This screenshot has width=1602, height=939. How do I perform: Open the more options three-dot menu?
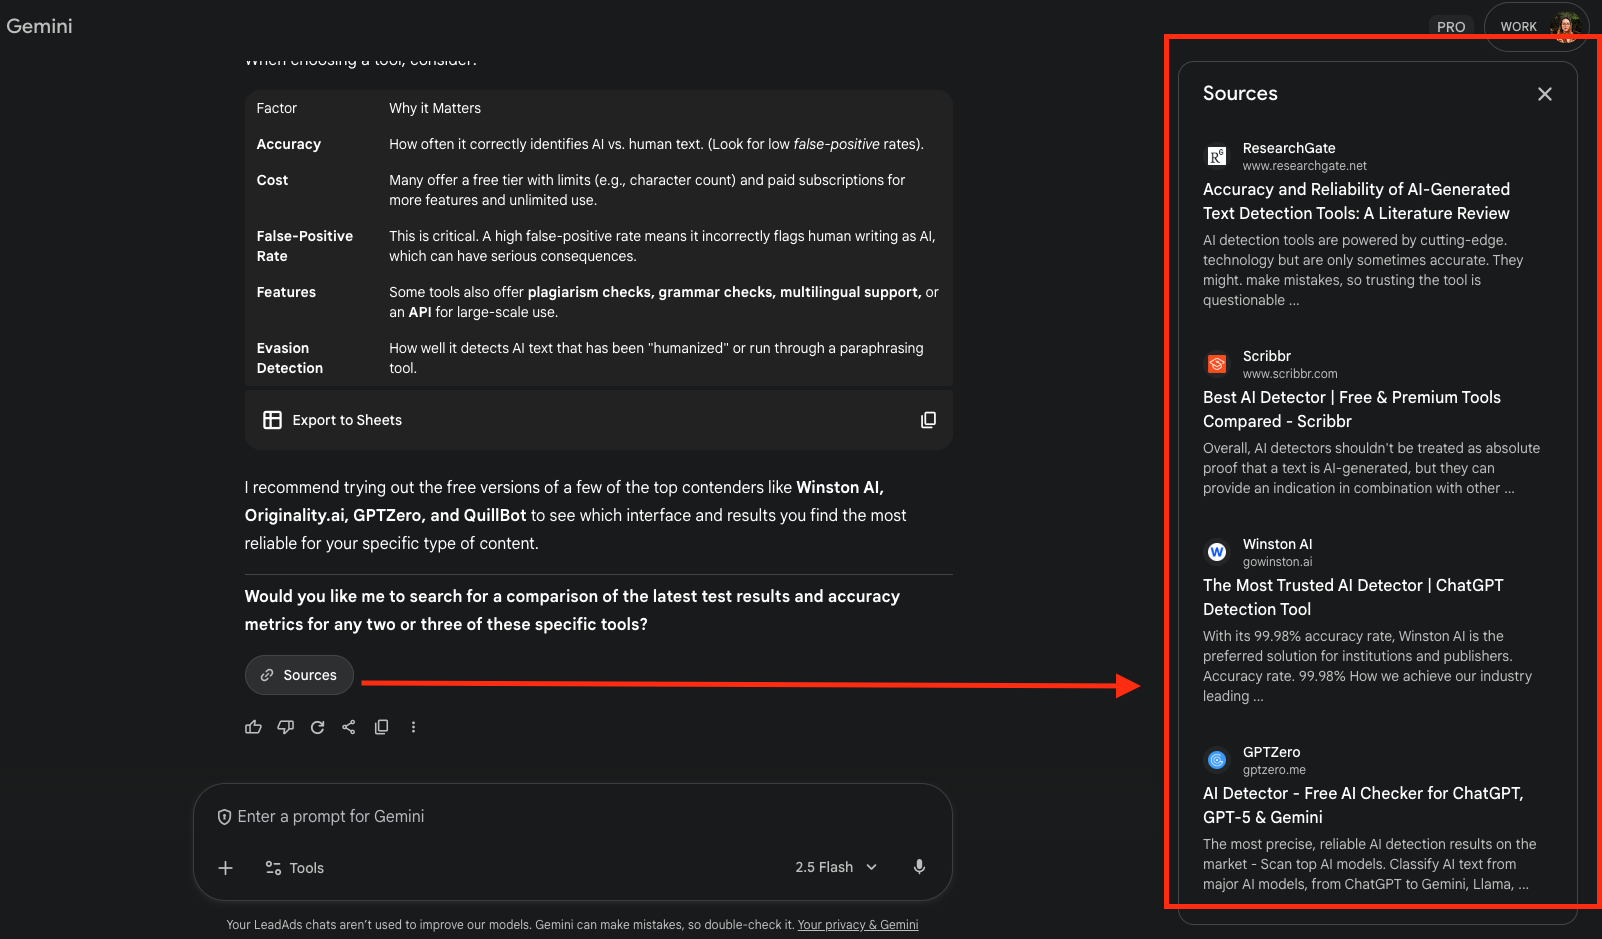[413, 727]
